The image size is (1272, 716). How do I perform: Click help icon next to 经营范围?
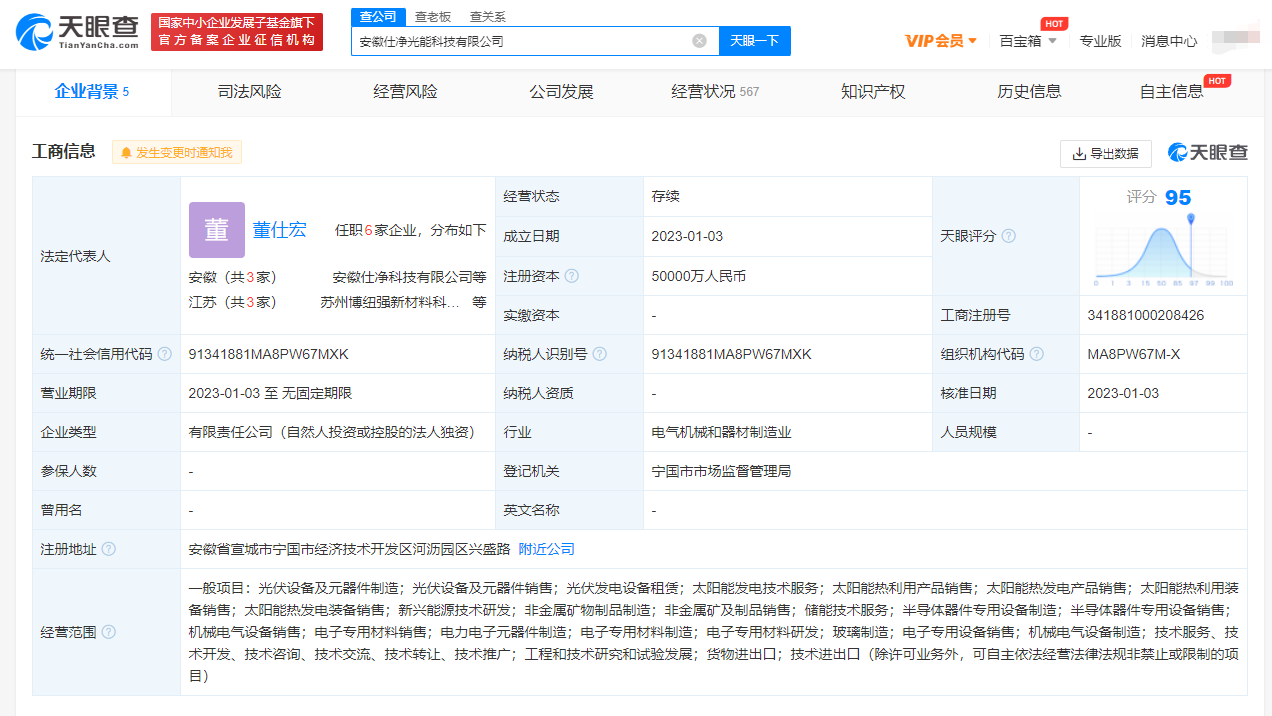coord(109,632)
